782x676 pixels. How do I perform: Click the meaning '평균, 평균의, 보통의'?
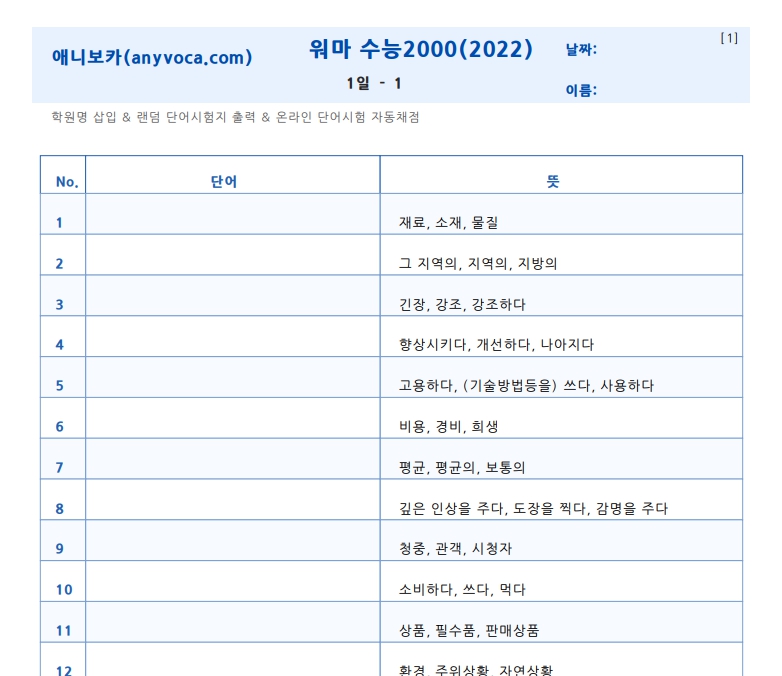462,467
